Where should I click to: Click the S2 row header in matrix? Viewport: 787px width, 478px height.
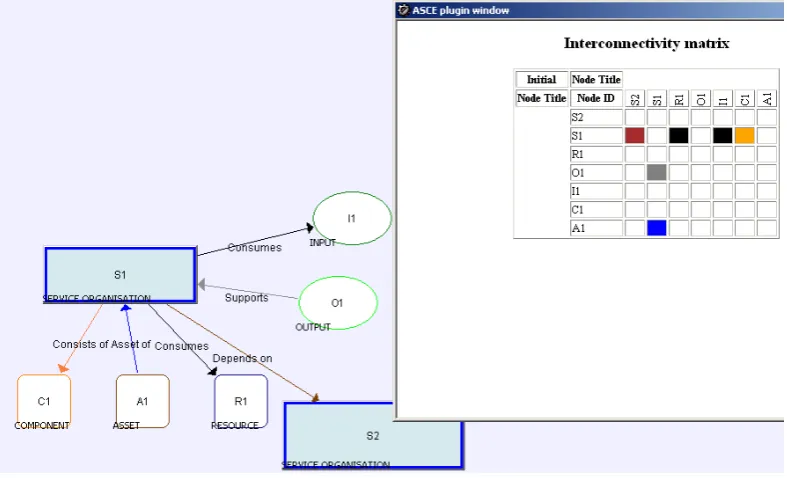[596, 117]
